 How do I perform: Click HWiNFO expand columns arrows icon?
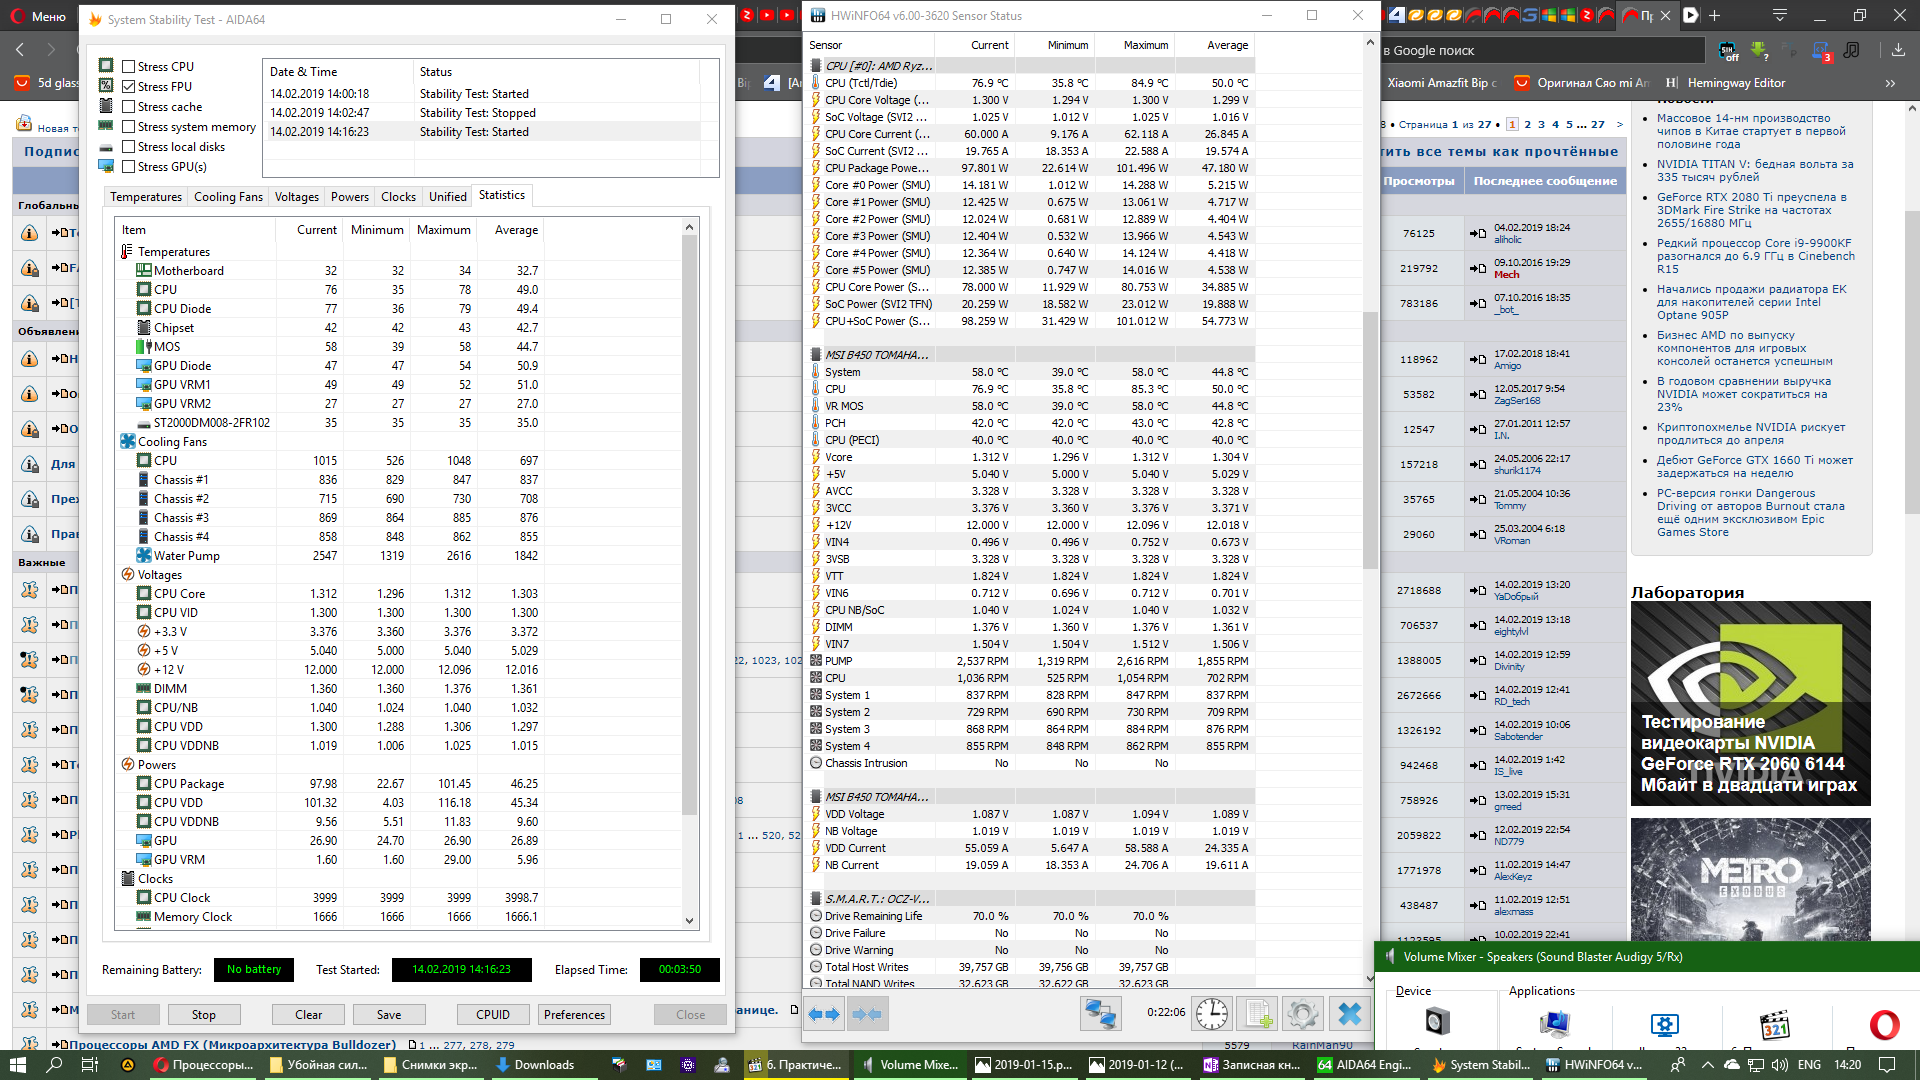[823, 1014]
